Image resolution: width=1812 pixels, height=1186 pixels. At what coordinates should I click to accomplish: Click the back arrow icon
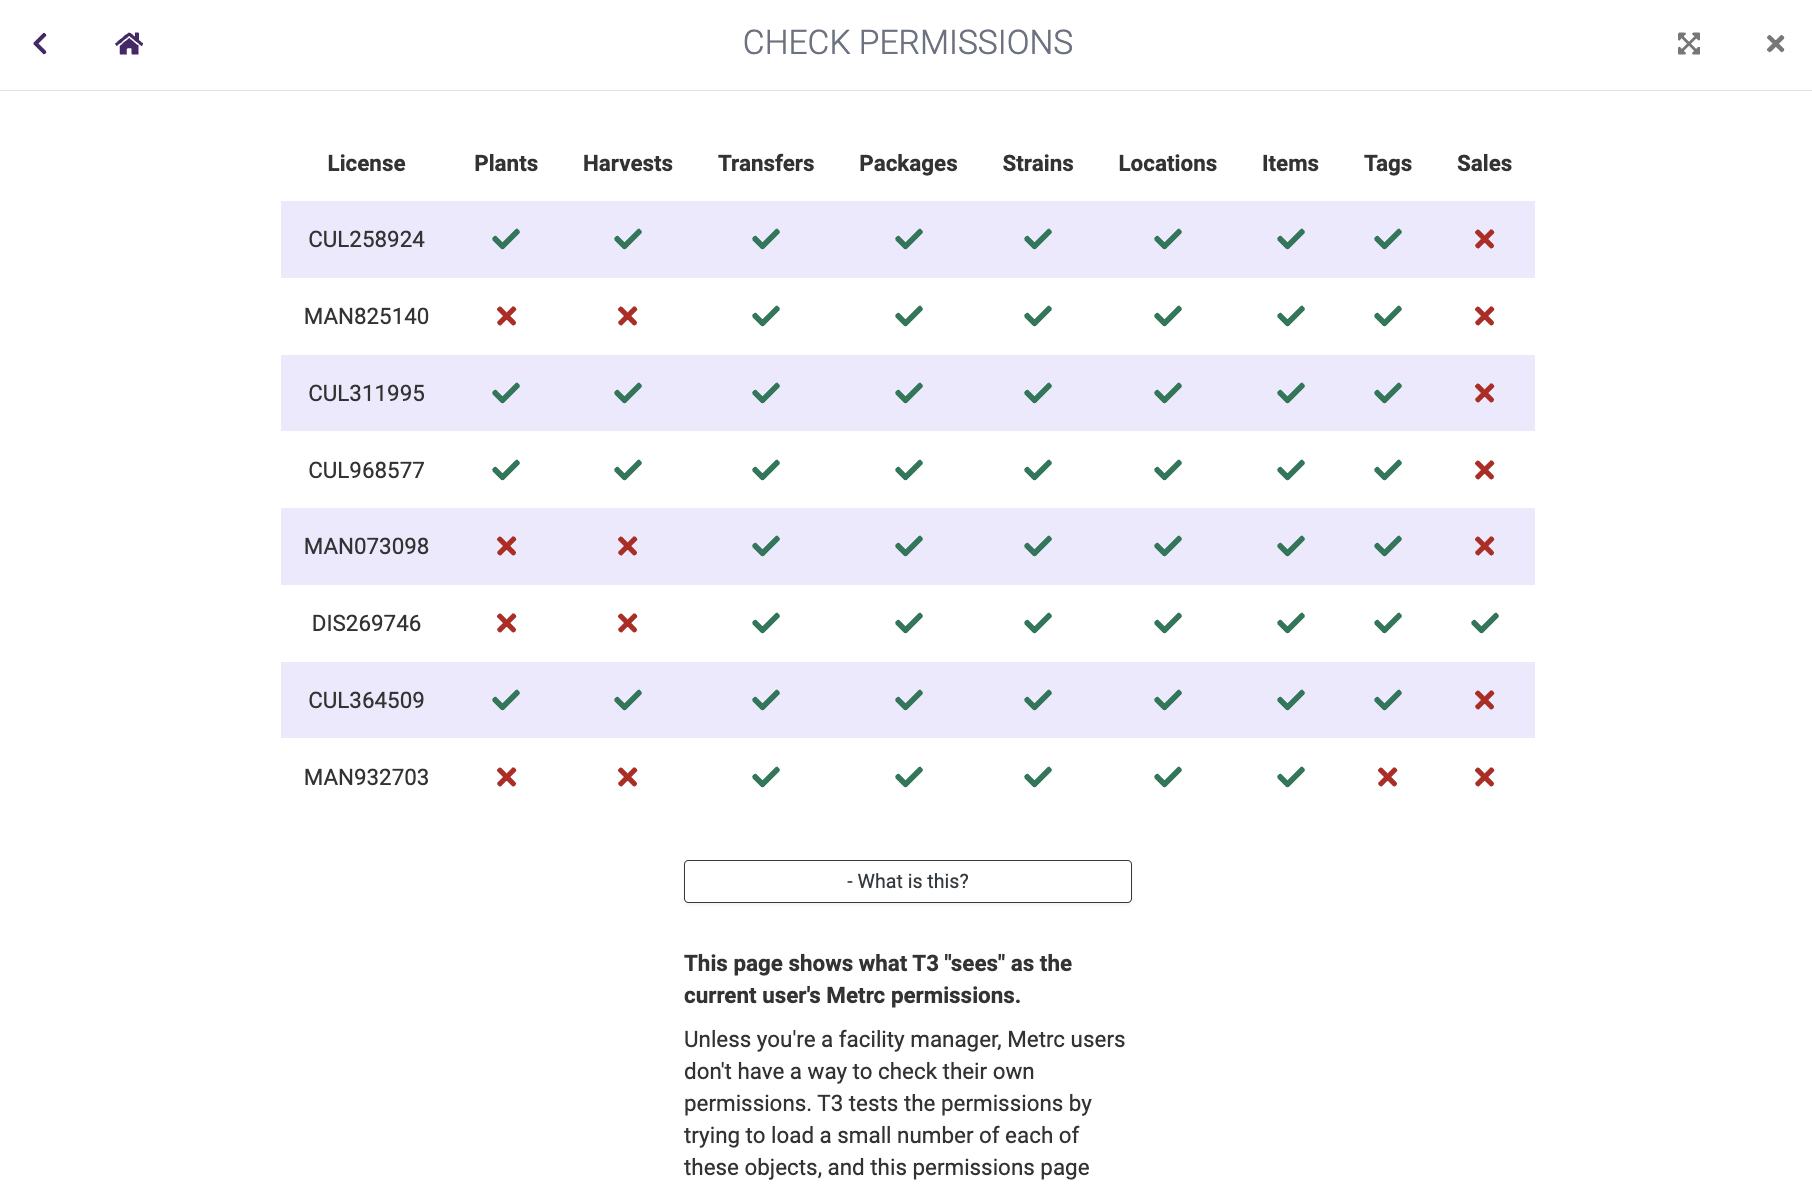41,43
